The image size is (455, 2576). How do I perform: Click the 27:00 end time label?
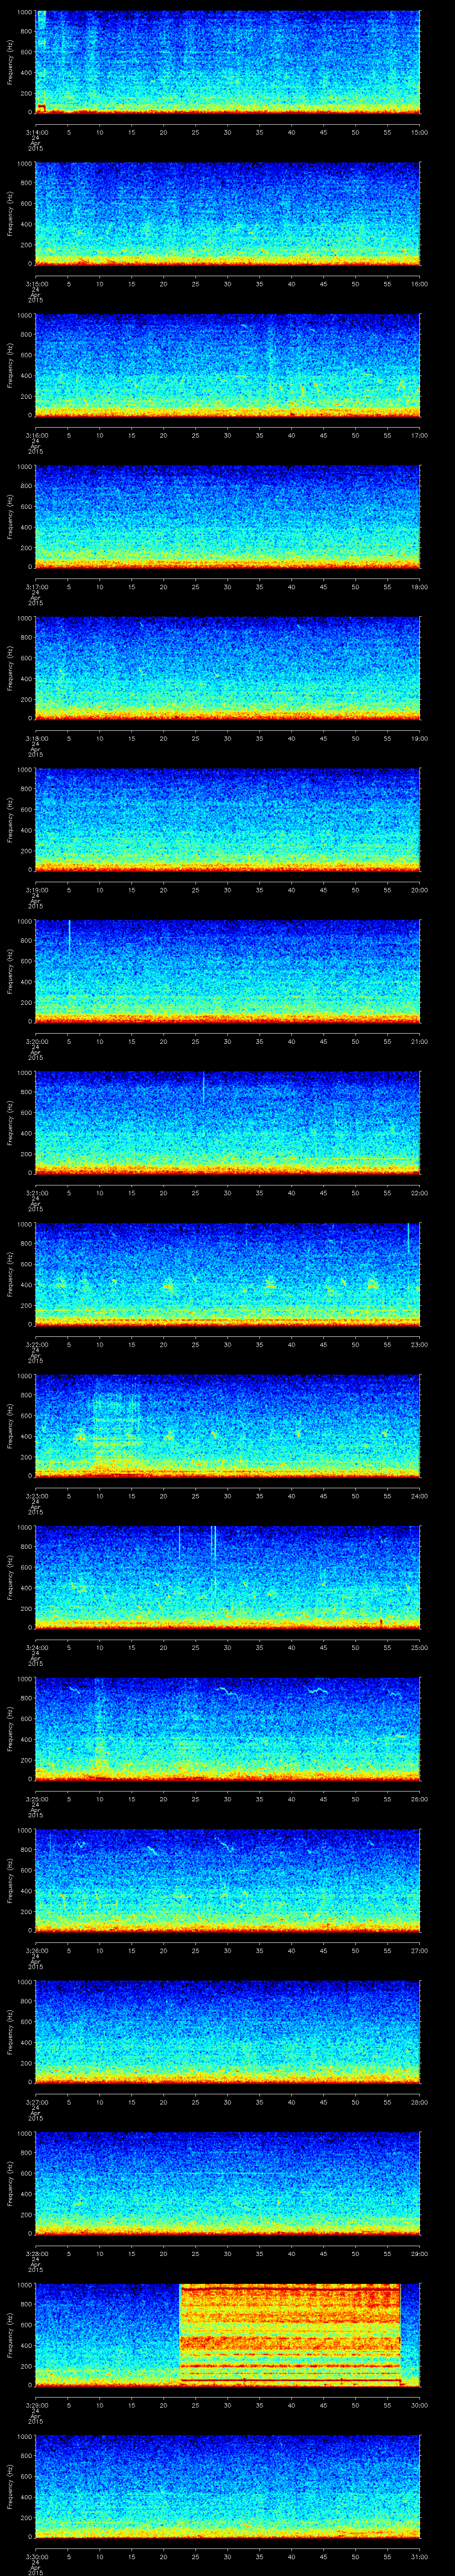(x=419, y=1951)
